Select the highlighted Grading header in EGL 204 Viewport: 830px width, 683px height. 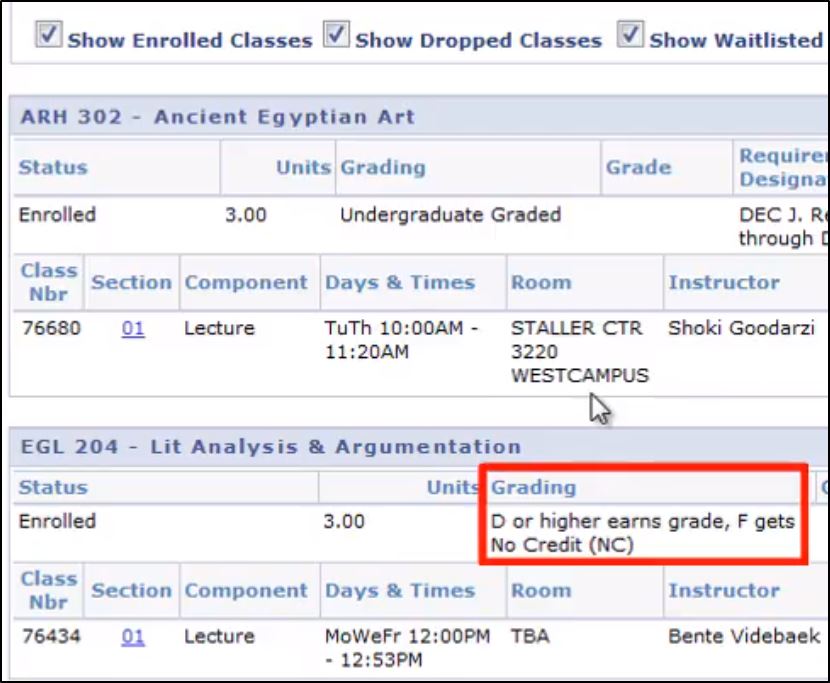[533, 488]
